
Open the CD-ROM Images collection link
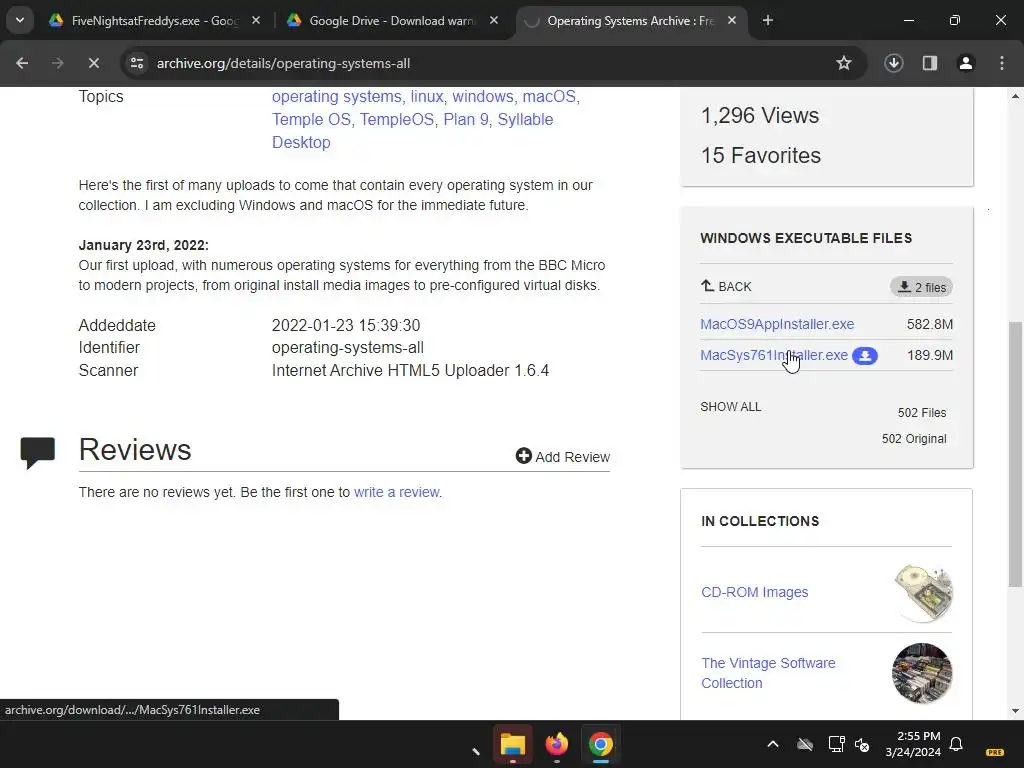pos(754,592)
